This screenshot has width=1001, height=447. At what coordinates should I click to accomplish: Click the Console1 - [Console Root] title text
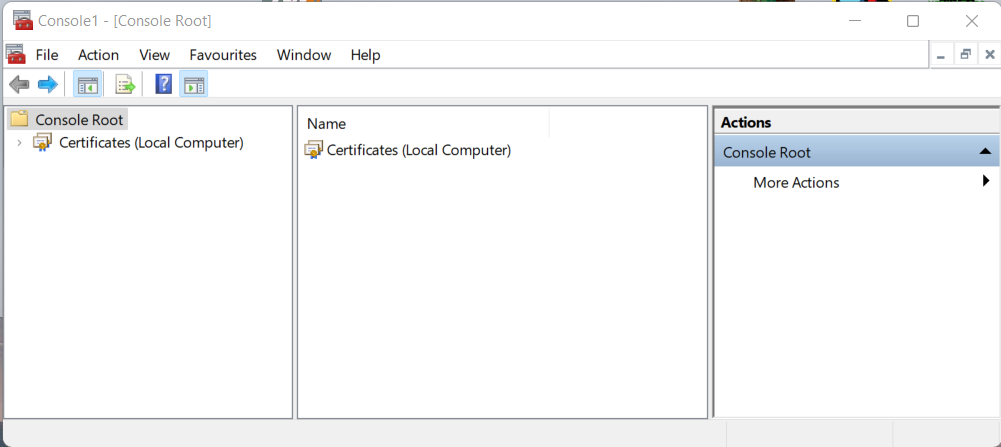124,21
